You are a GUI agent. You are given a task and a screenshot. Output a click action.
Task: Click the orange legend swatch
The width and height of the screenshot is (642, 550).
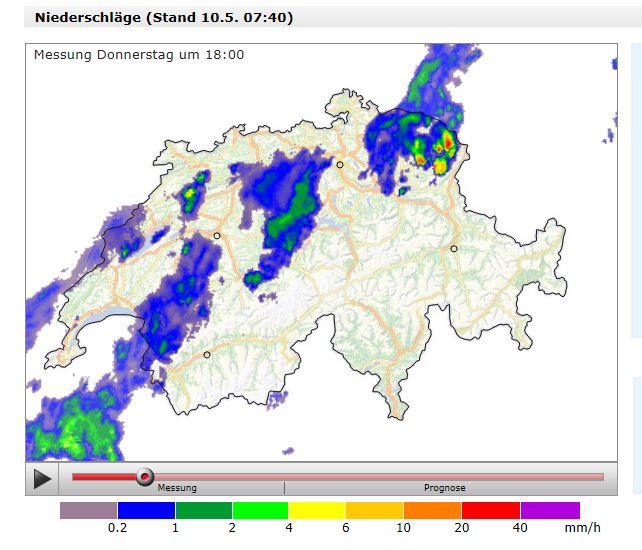(x=432, y=511)
